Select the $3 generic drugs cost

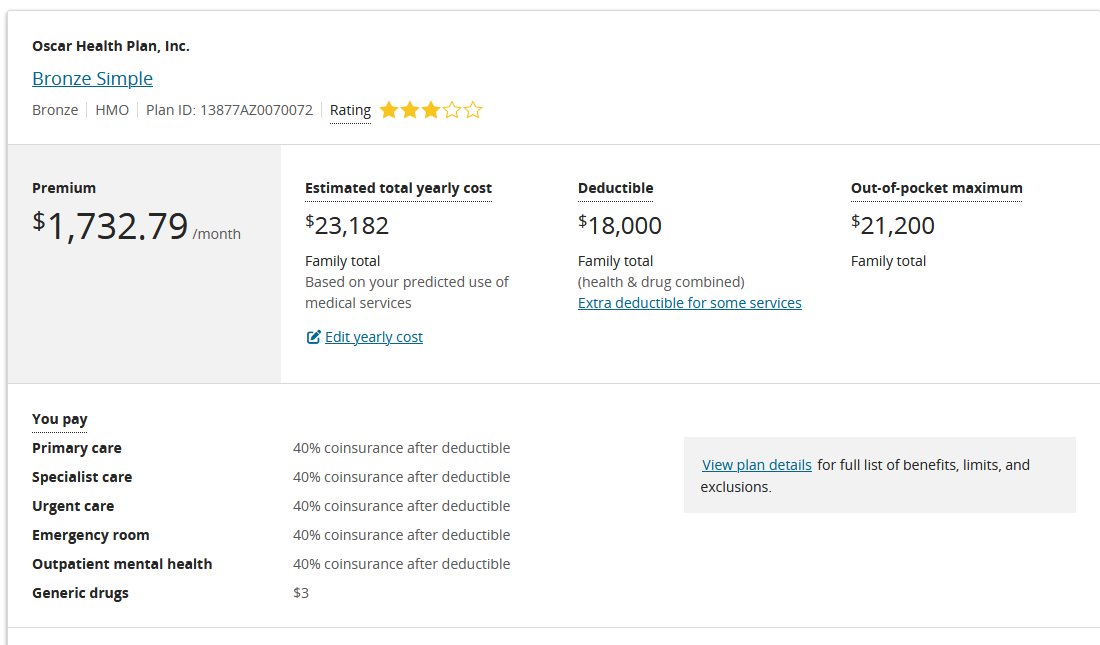click(301, 593)
